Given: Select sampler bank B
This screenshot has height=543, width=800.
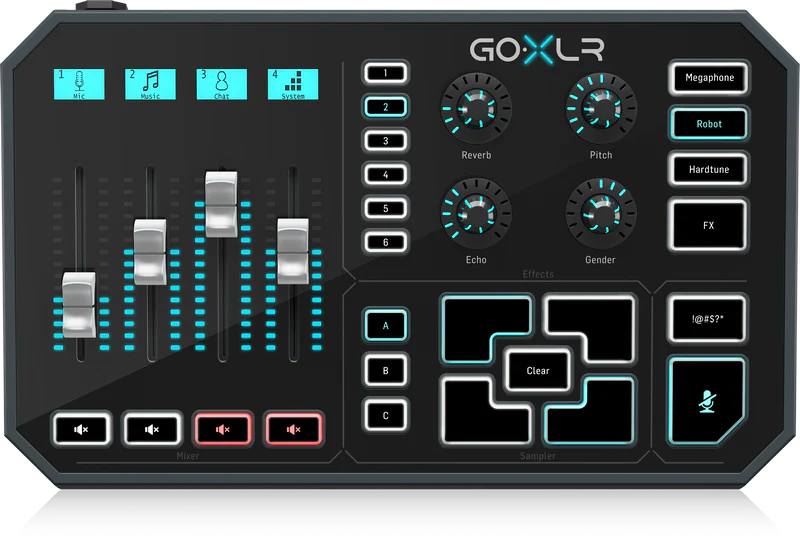Looking at the screenshot, I should coord(386,370).
